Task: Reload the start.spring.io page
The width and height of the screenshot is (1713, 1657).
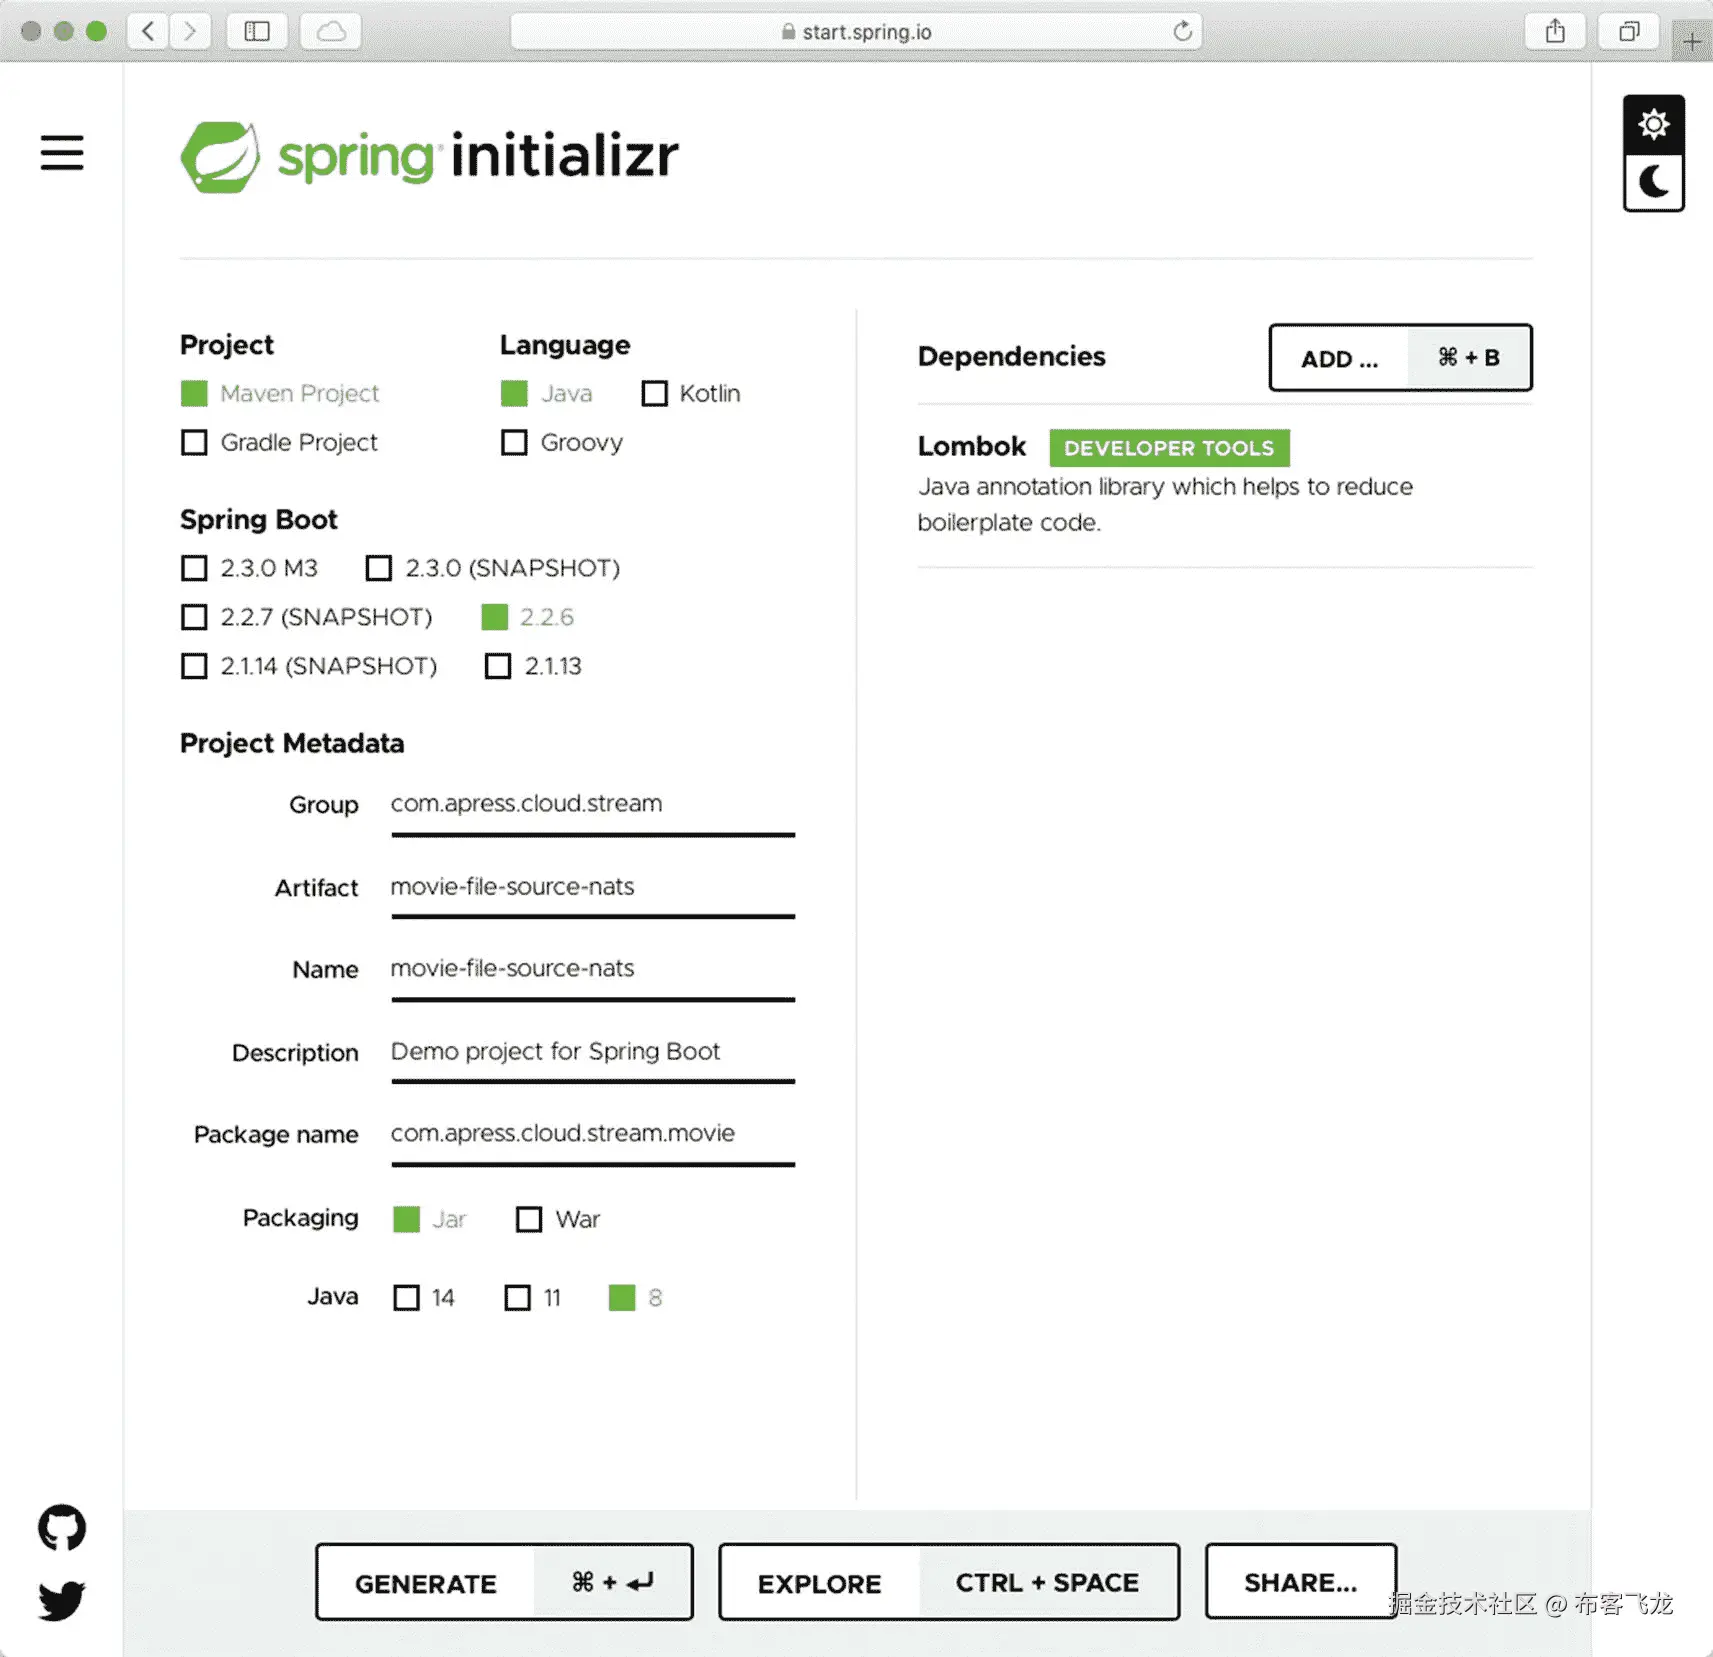Action: tap(1182, 31)
